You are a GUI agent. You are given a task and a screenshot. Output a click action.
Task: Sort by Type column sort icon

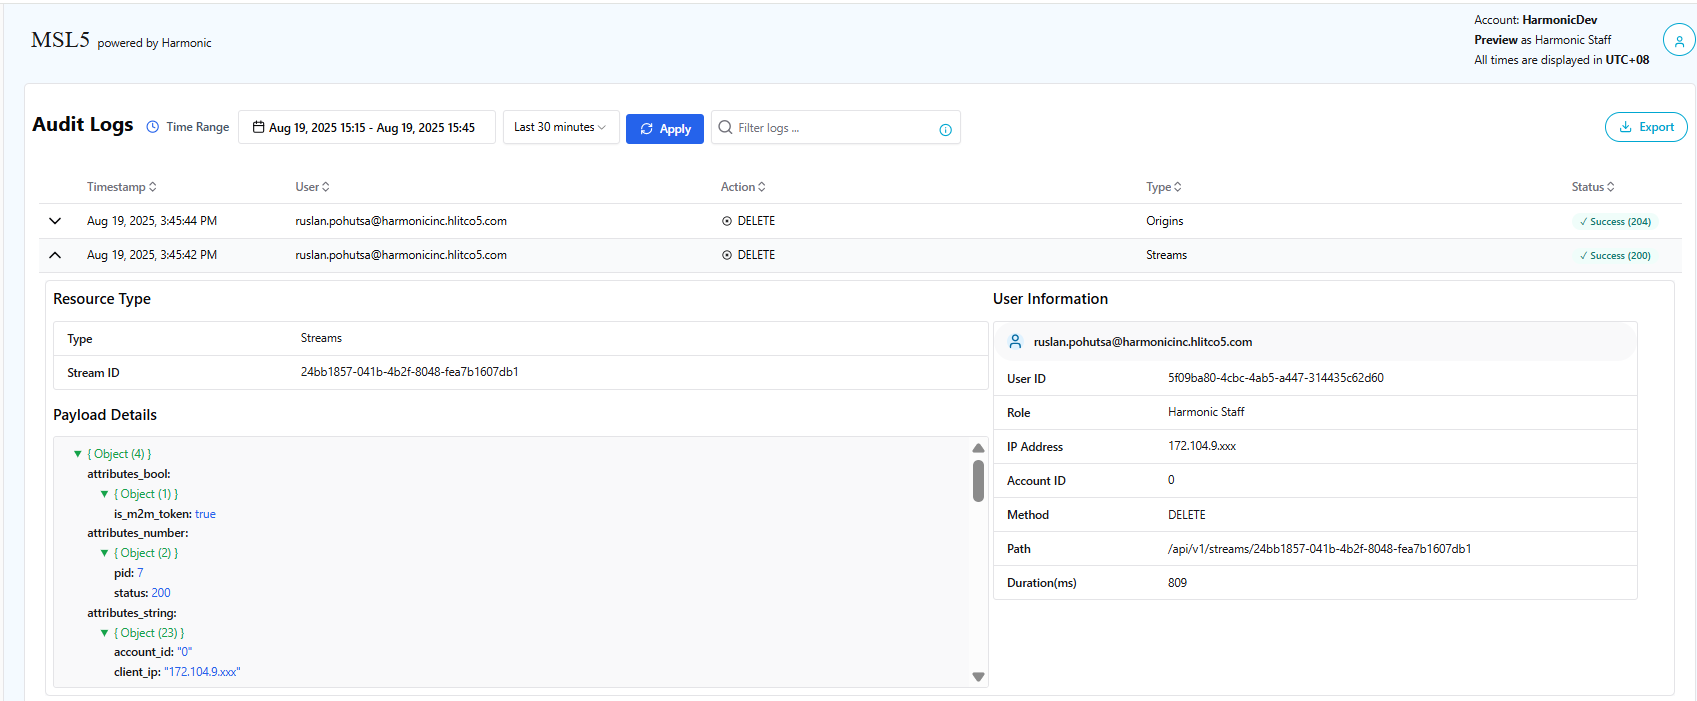click(x=1178, y=187)
